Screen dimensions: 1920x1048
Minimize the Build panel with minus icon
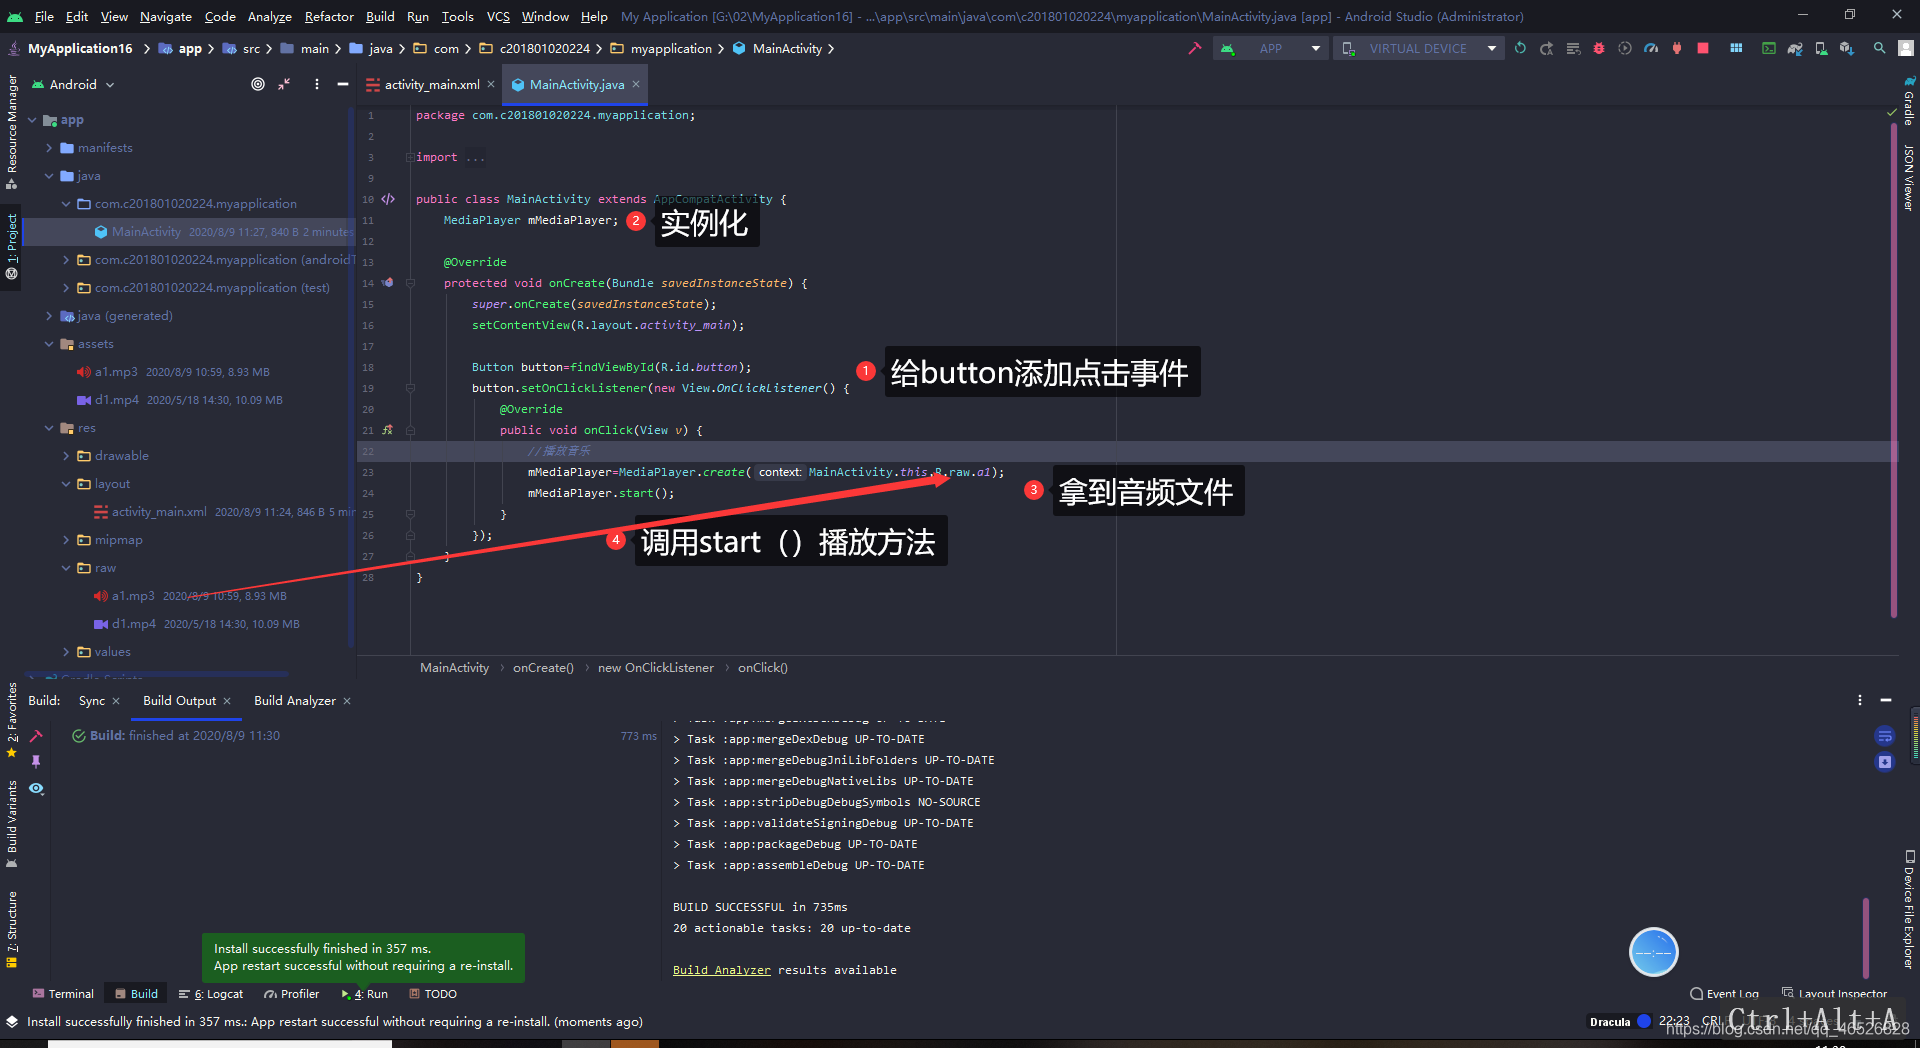pyautogui.click(x=1886, y=700)
